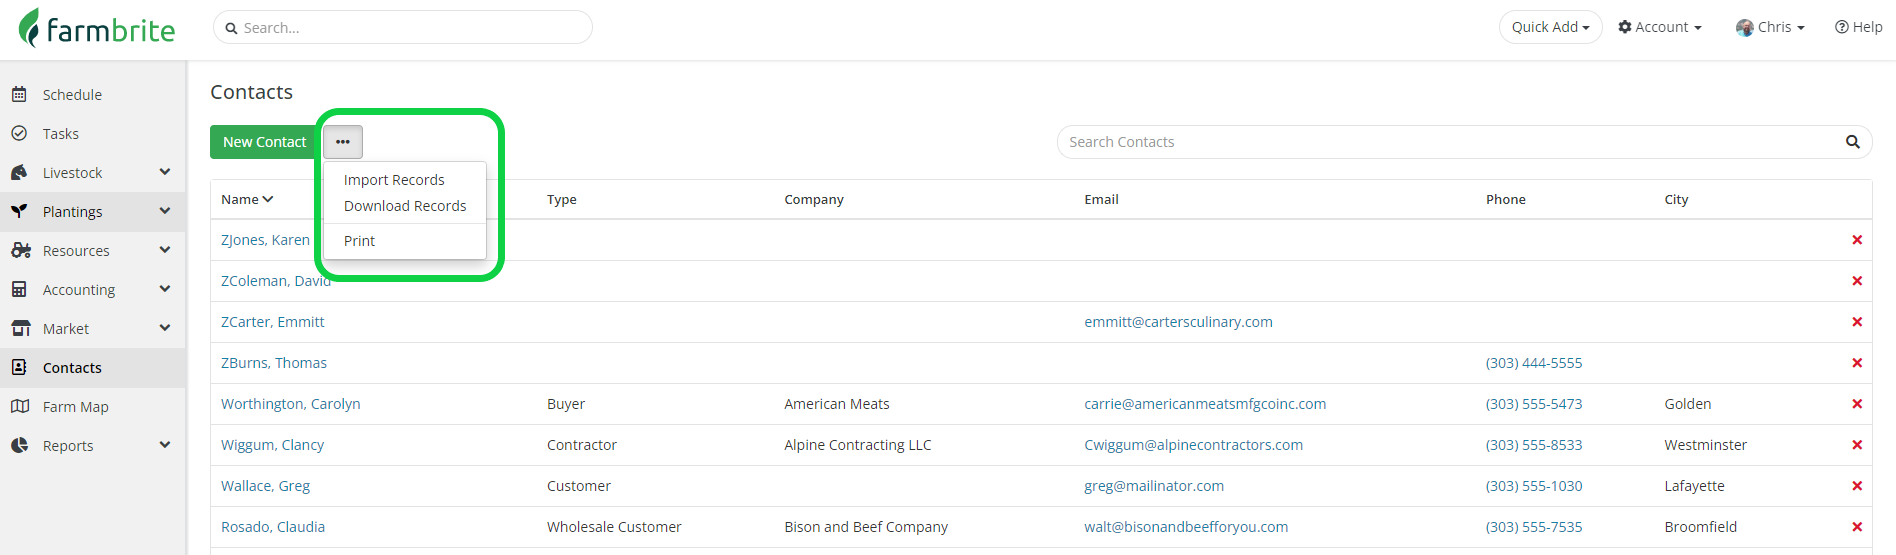Click the Schedule calendar icon in sidebar
1896x555 pixels.
click(19, 95)
